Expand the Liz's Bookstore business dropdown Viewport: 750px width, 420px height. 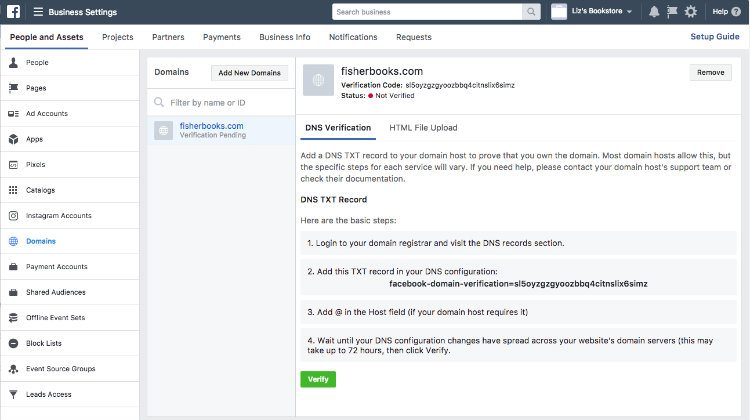point(591,11)
